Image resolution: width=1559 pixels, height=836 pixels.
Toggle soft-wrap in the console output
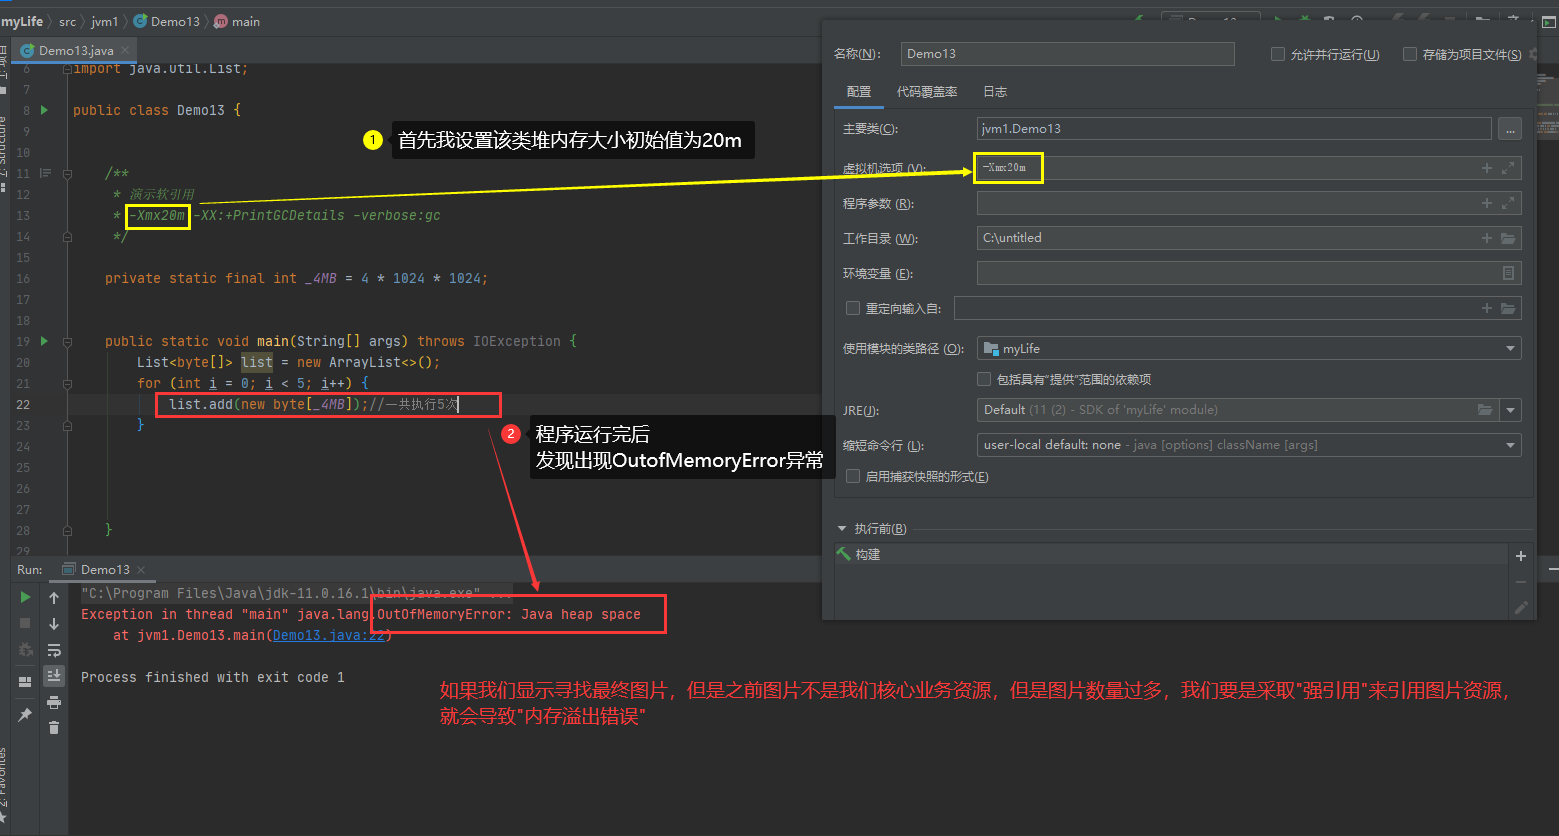pos(54,649)
